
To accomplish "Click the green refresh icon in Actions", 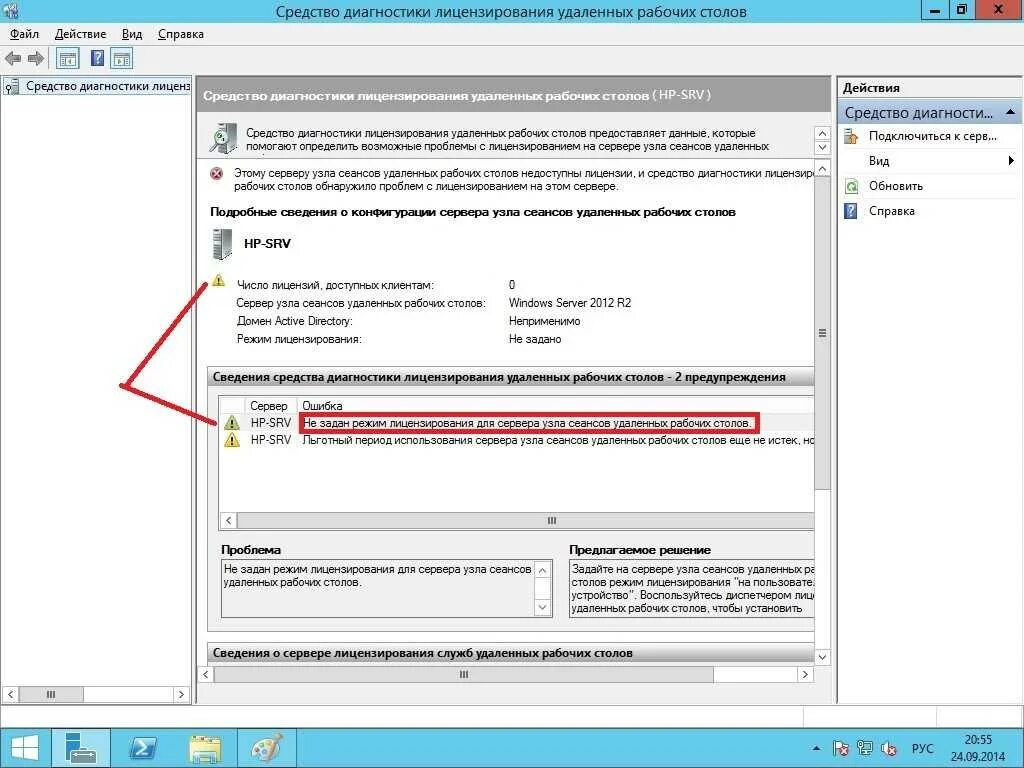I will [x=851, y=187].
